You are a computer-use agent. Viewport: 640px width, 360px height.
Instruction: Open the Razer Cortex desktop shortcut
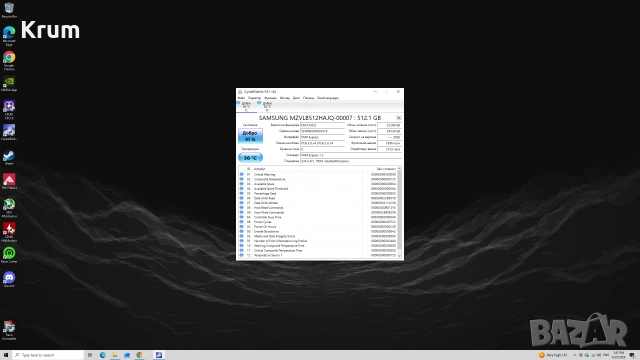pyautogui.click(x=9, y=255)
